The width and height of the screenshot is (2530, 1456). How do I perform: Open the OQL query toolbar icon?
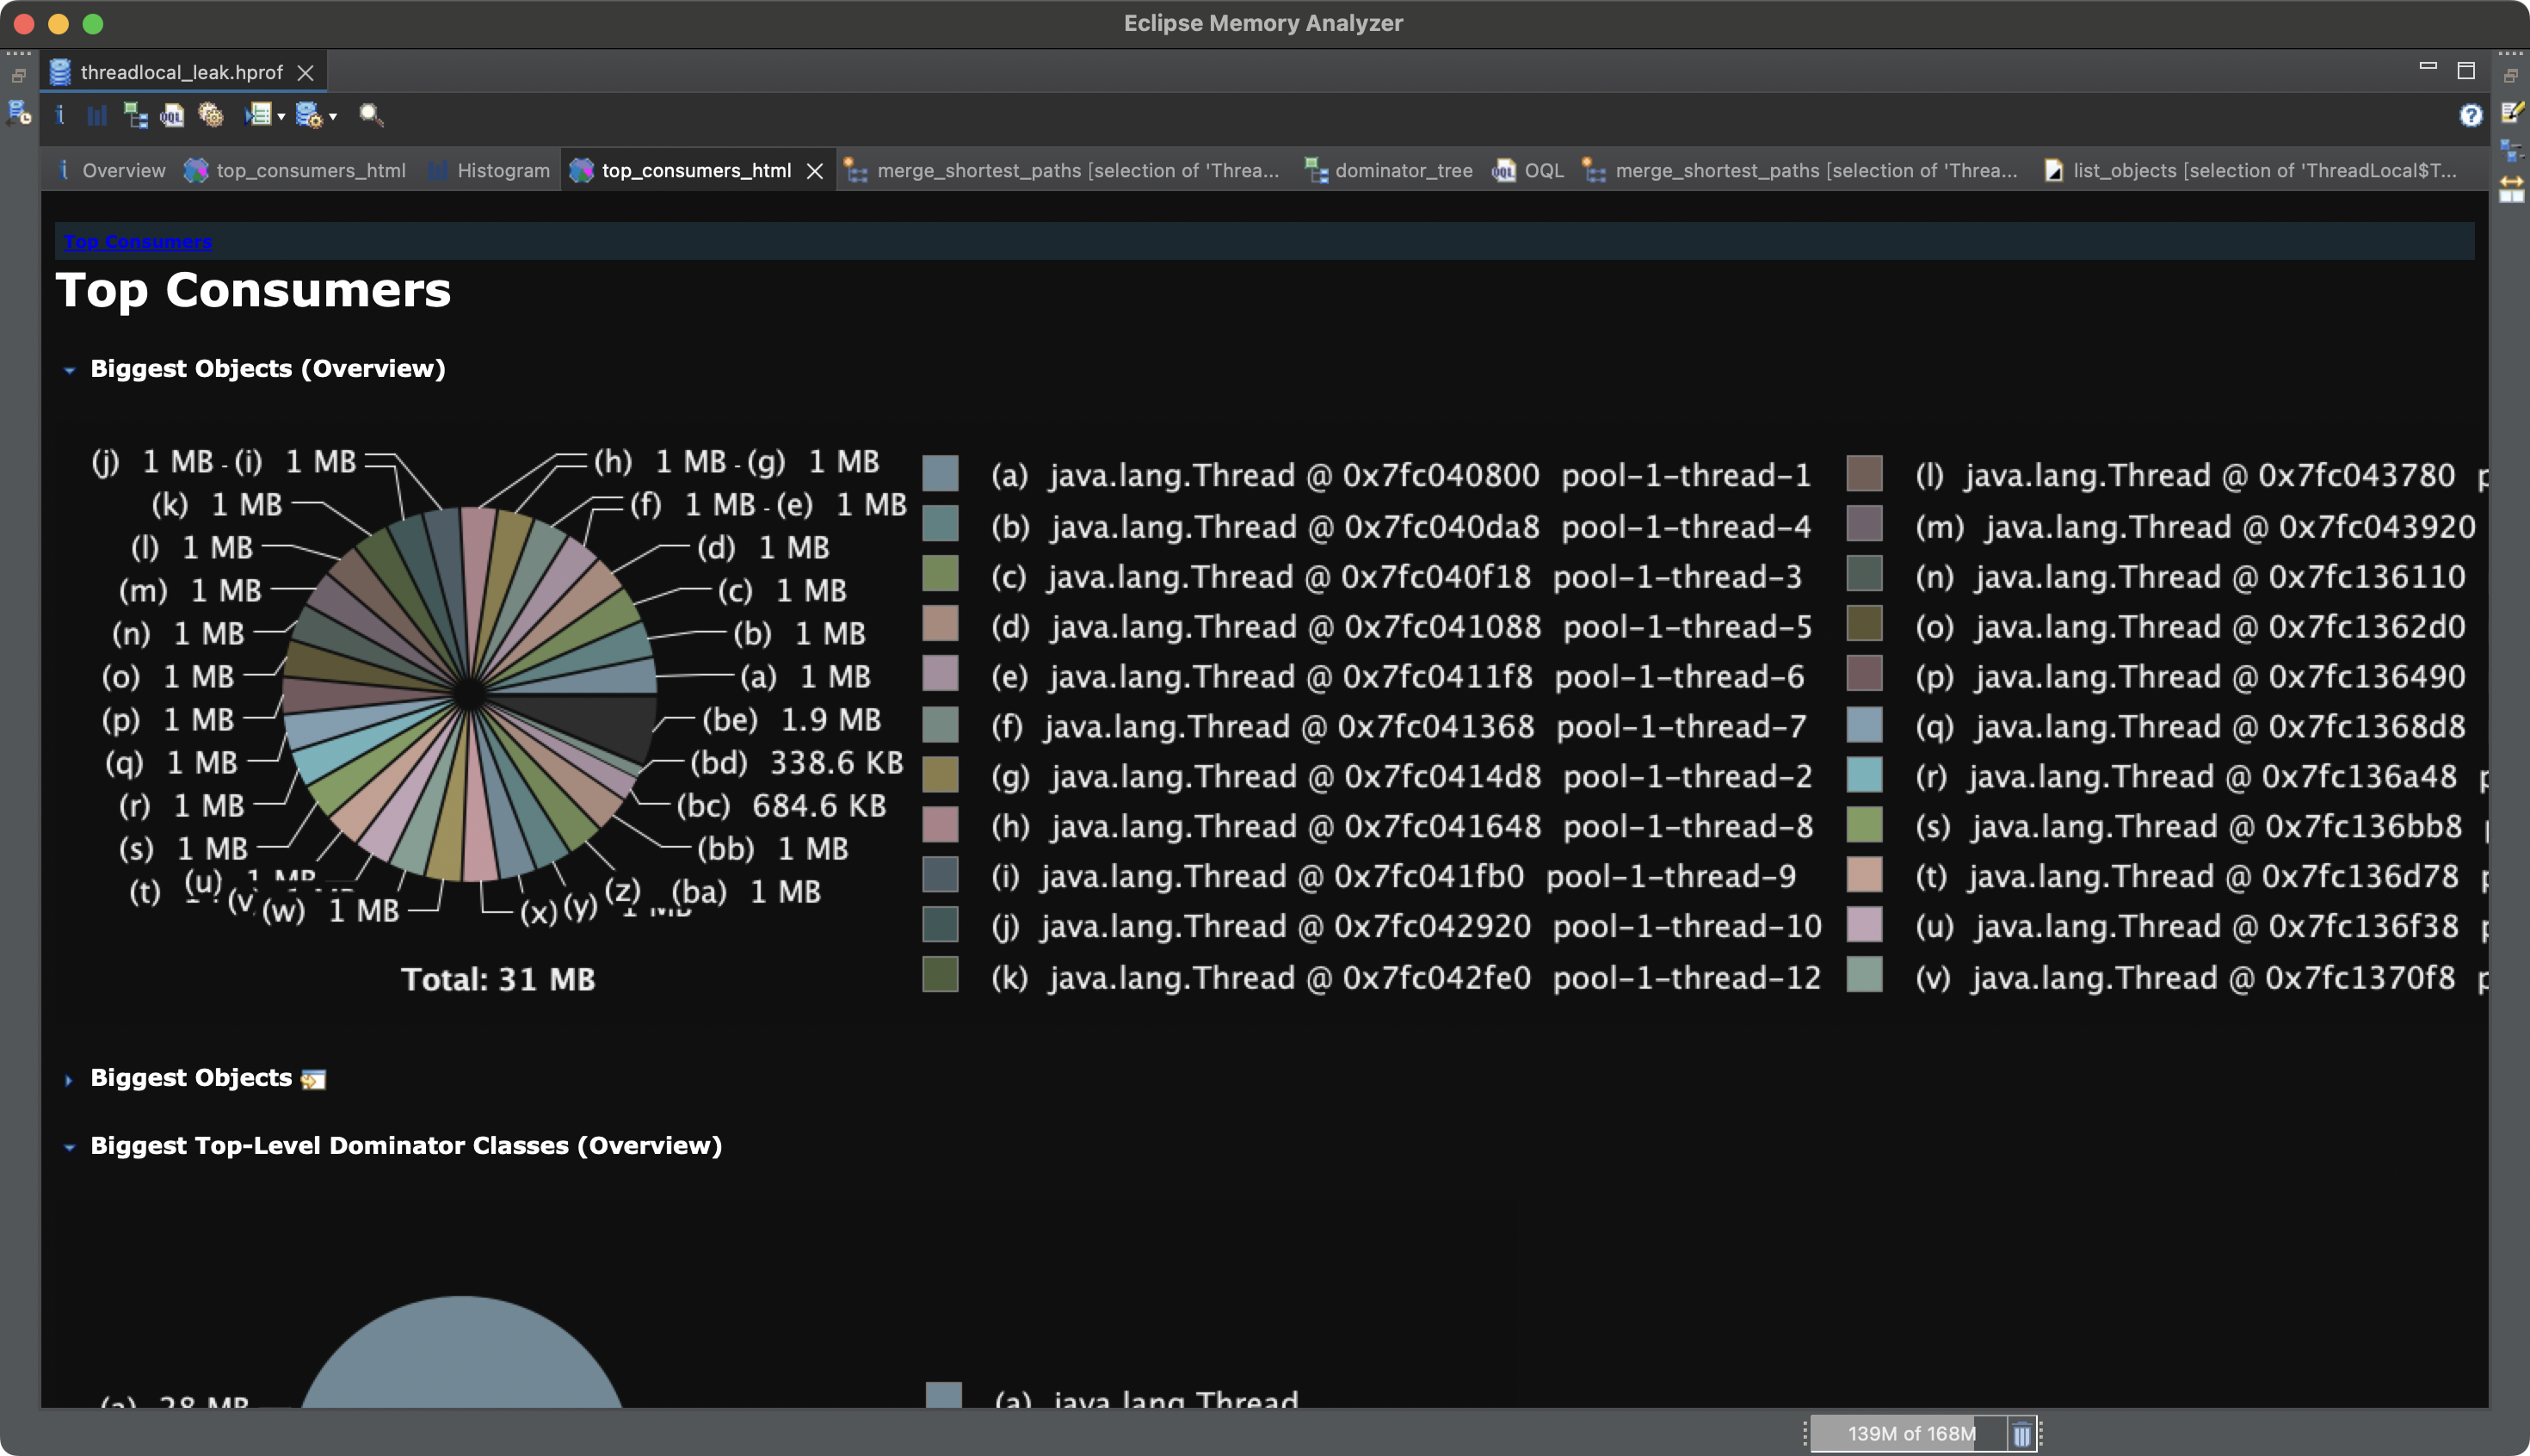click(173, 115)
